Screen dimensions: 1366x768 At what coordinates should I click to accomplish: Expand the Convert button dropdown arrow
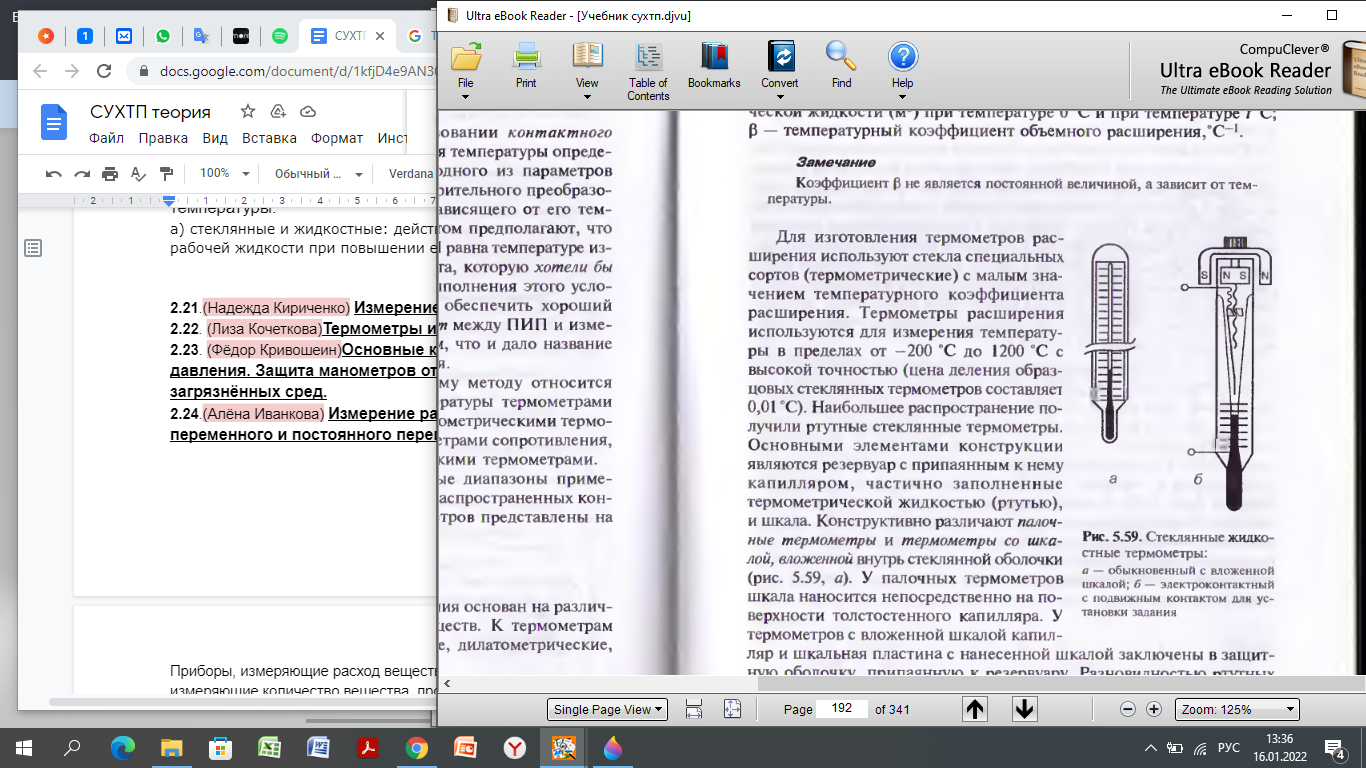pos(780,97)
